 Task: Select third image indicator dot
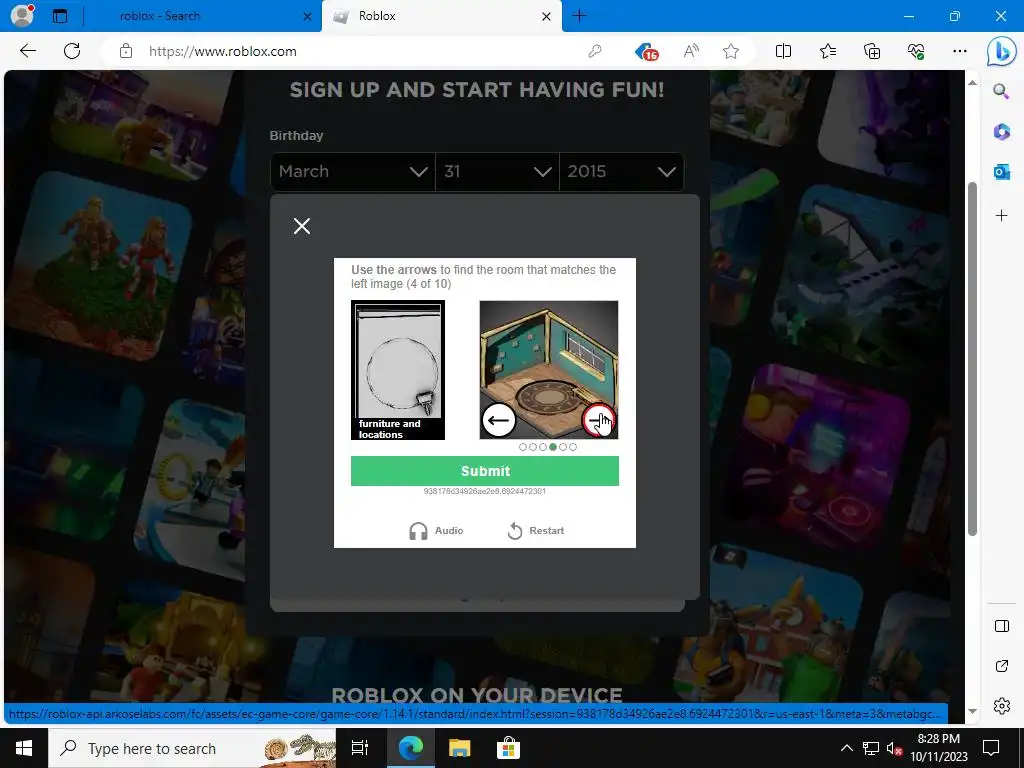point(543,447)
